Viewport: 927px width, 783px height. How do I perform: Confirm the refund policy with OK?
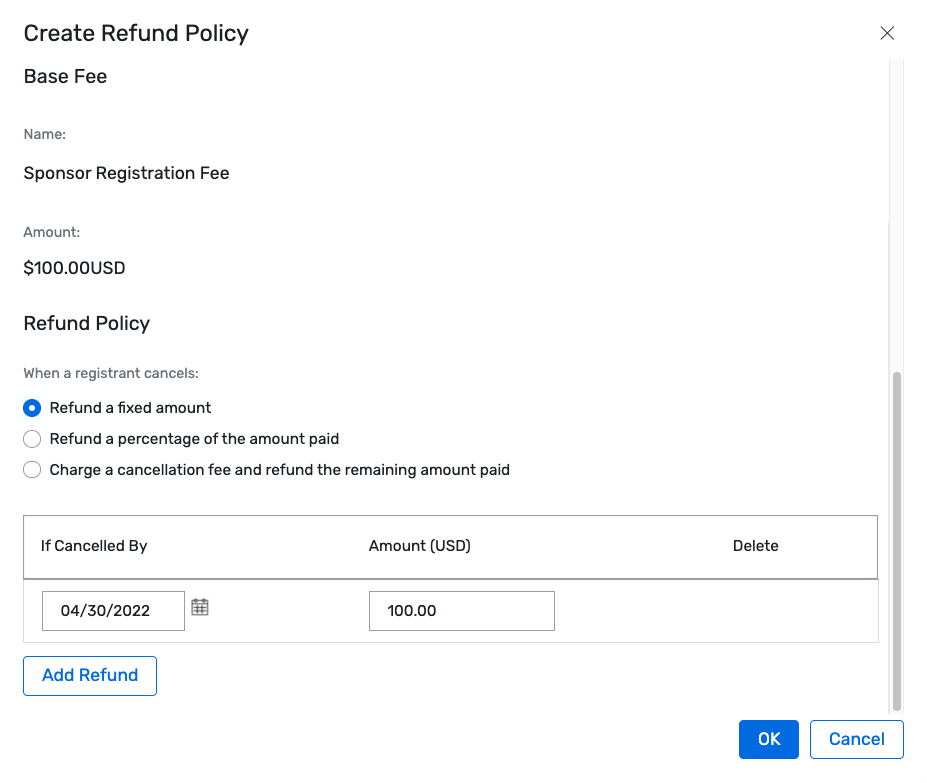click(x=768, y=739)
